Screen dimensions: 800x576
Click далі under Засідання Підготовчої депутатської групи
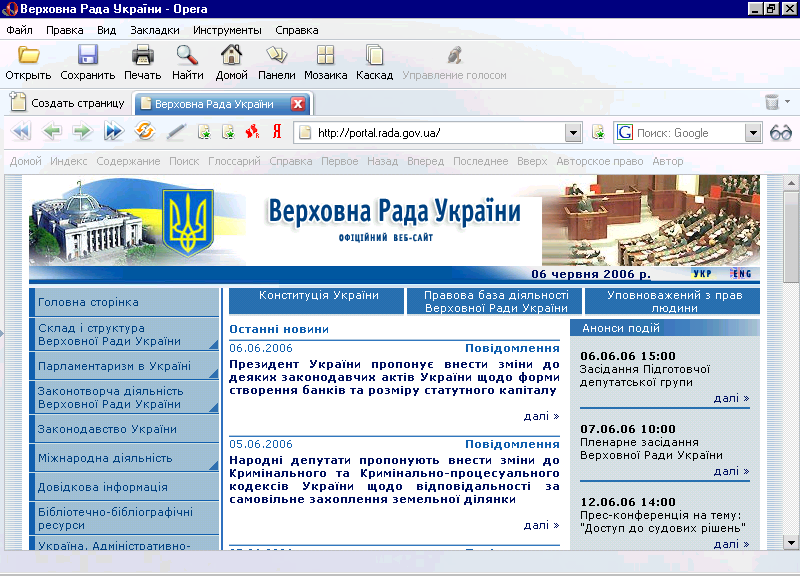coord(731,398)
